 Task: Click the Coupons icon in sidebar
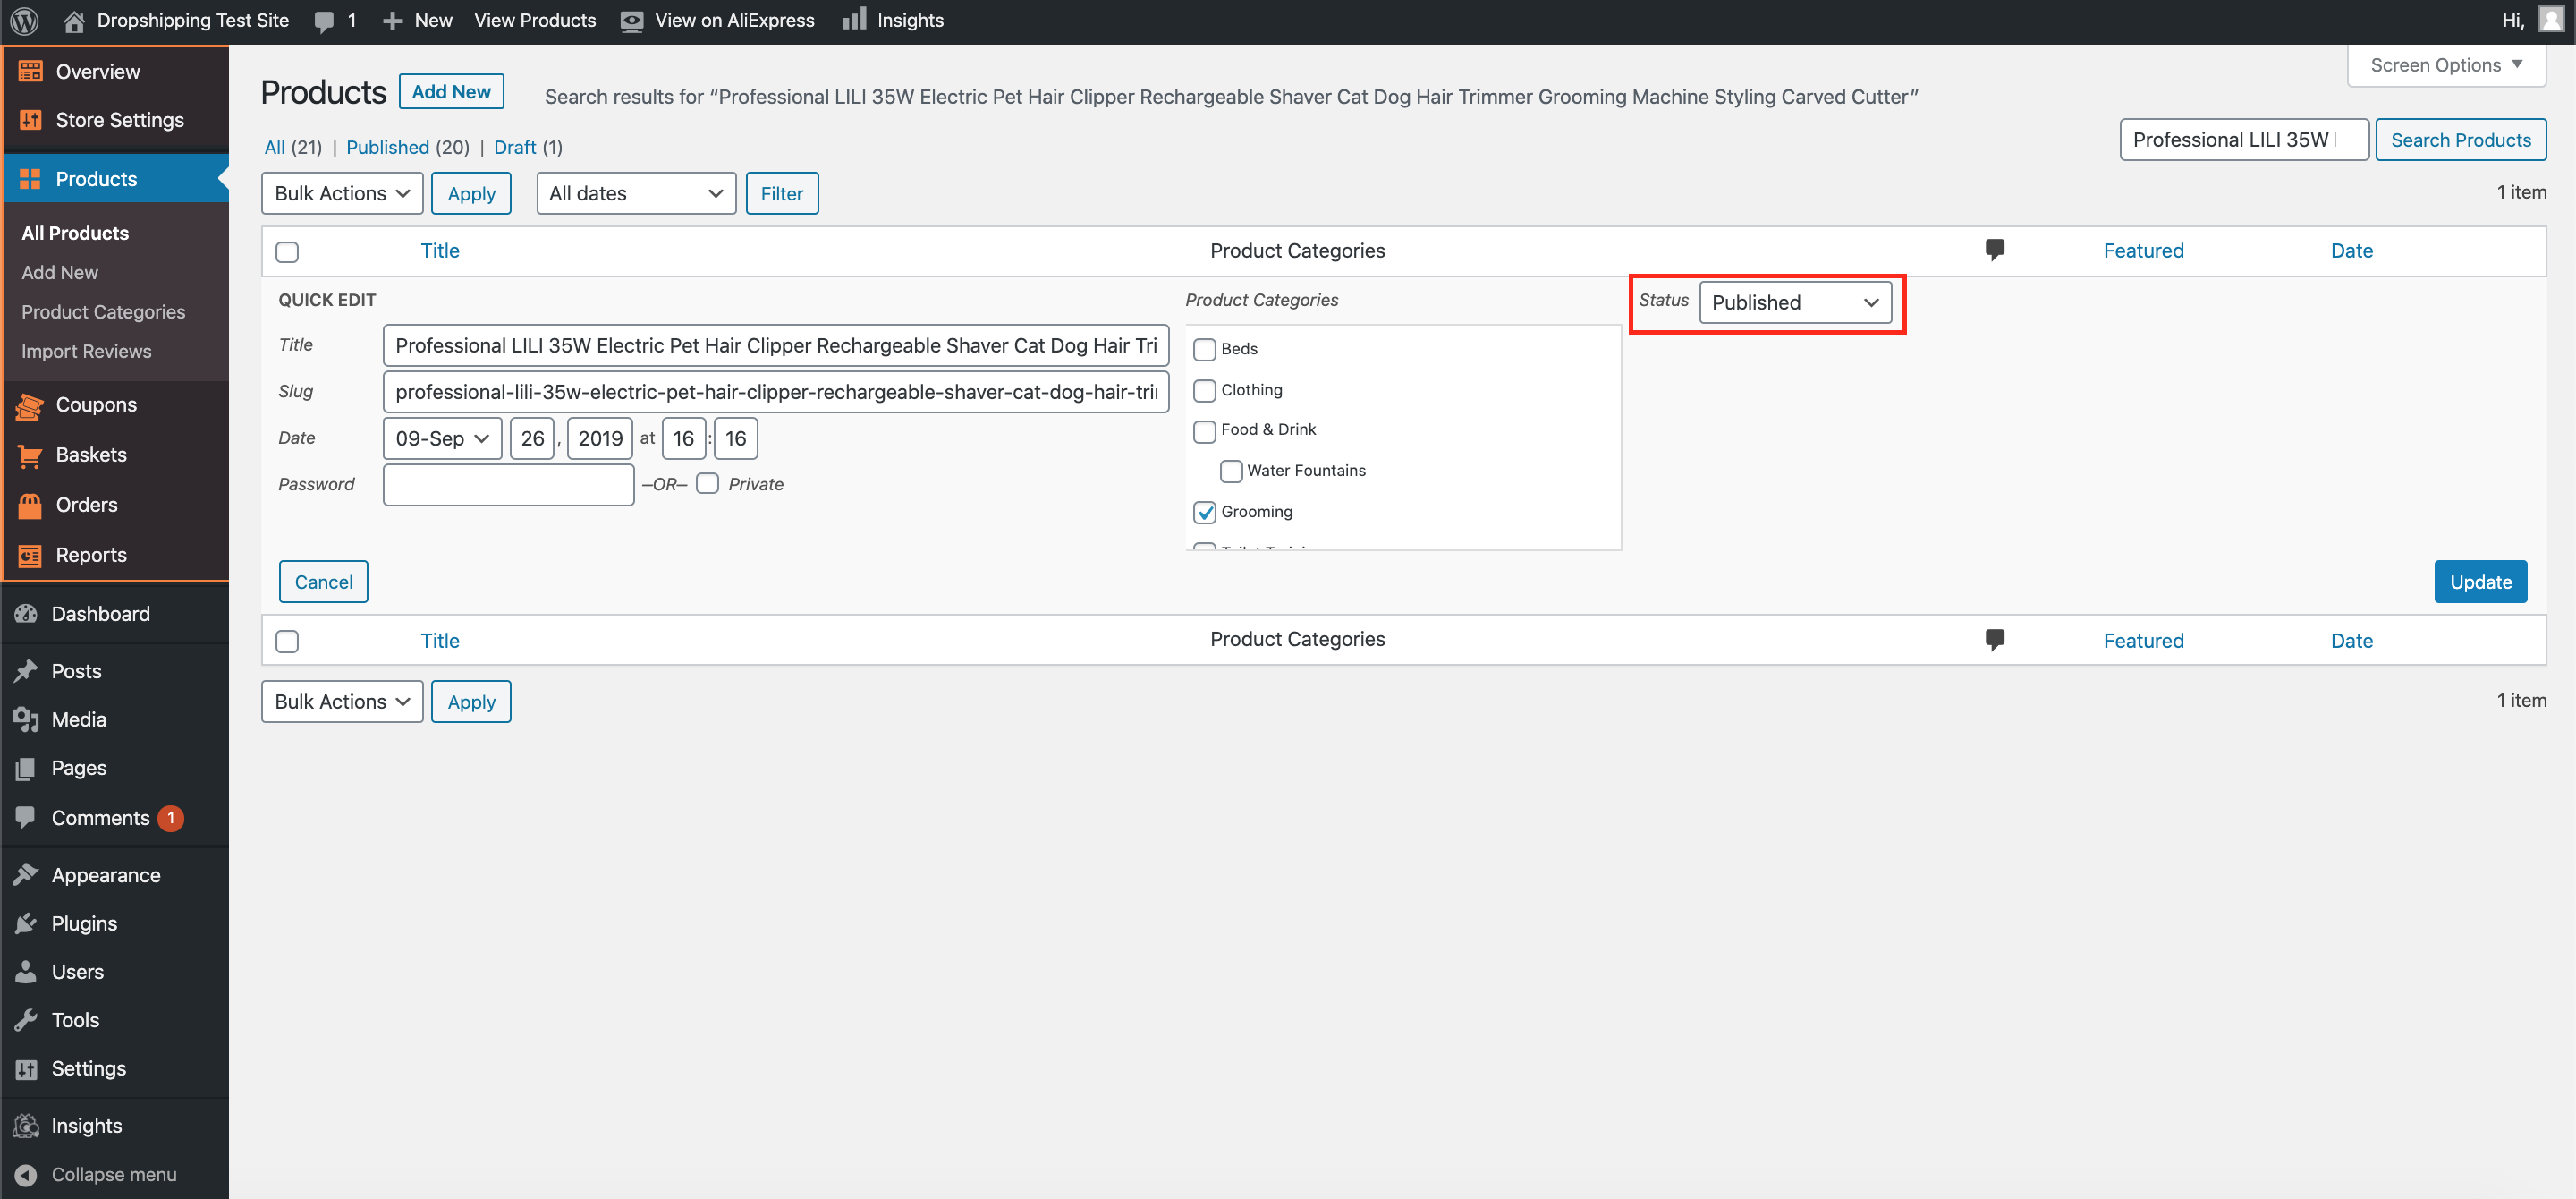pyautogui.click(x=30, y=405)
